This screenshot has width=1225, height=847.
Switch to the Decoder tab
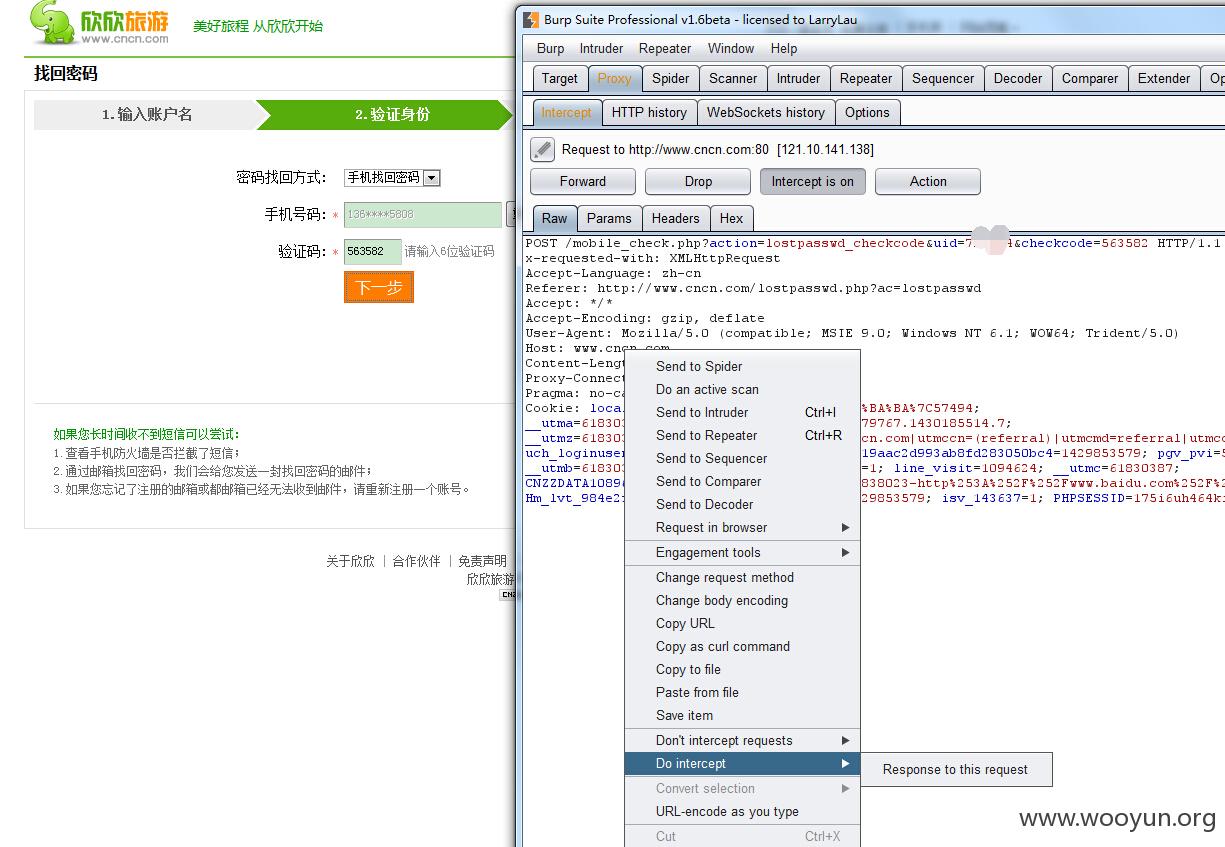(1018, 79)
